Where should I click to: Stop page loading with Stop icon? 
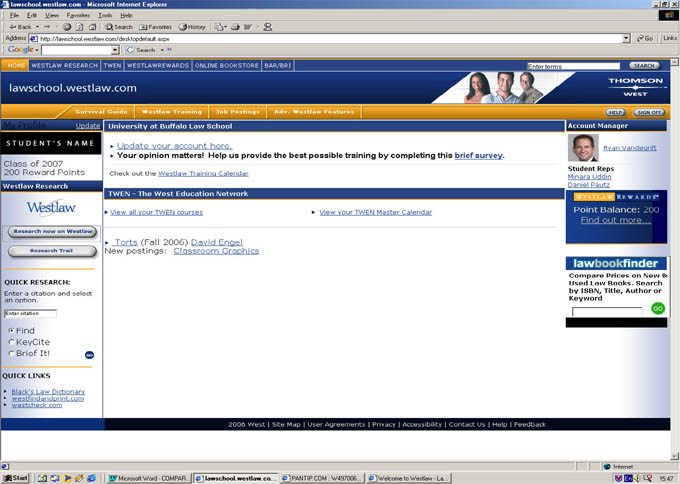coord(67,27)
